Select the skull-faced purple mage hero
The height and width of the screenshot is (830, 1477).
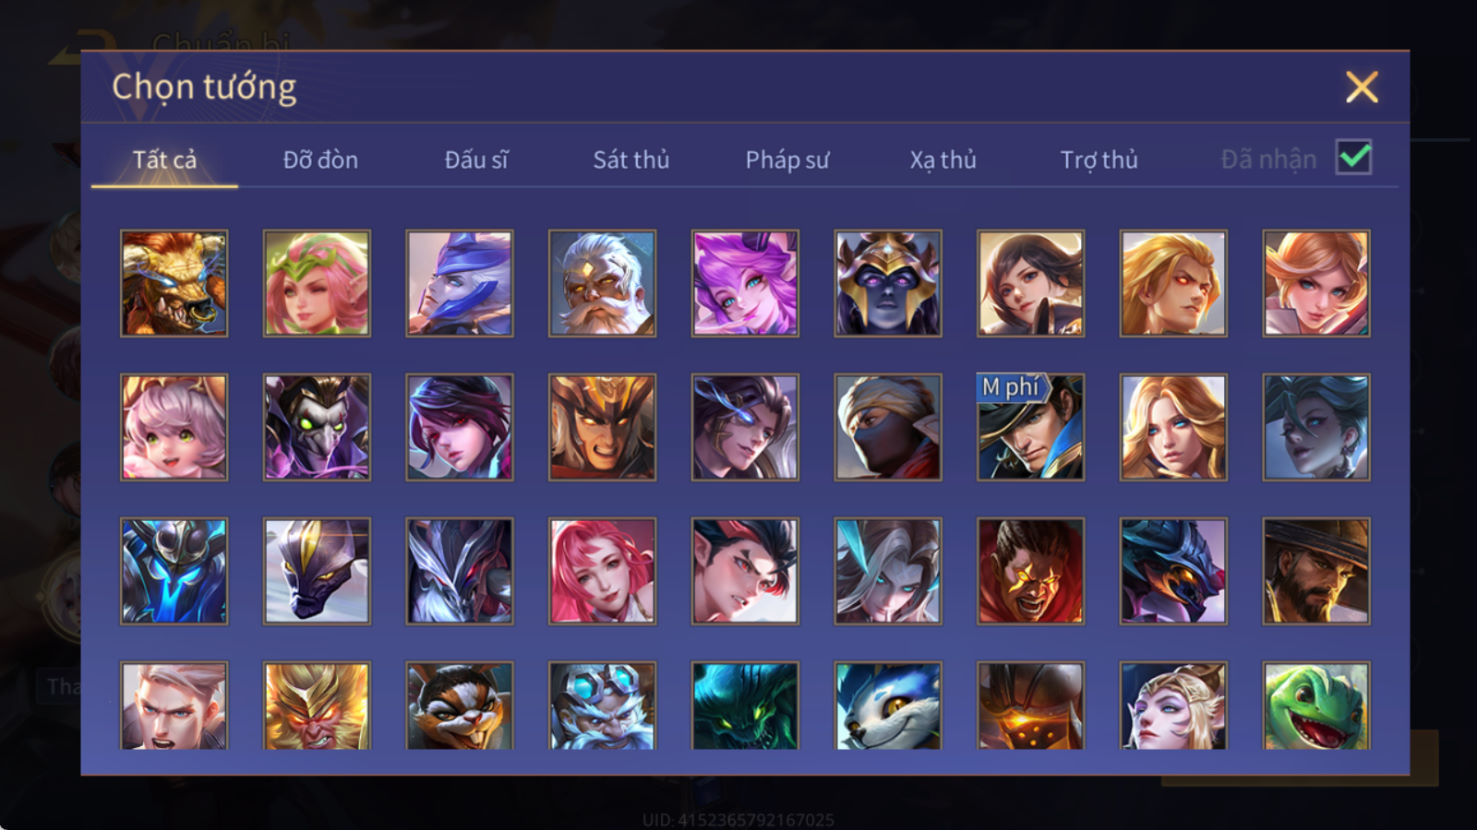pos(317,427)
